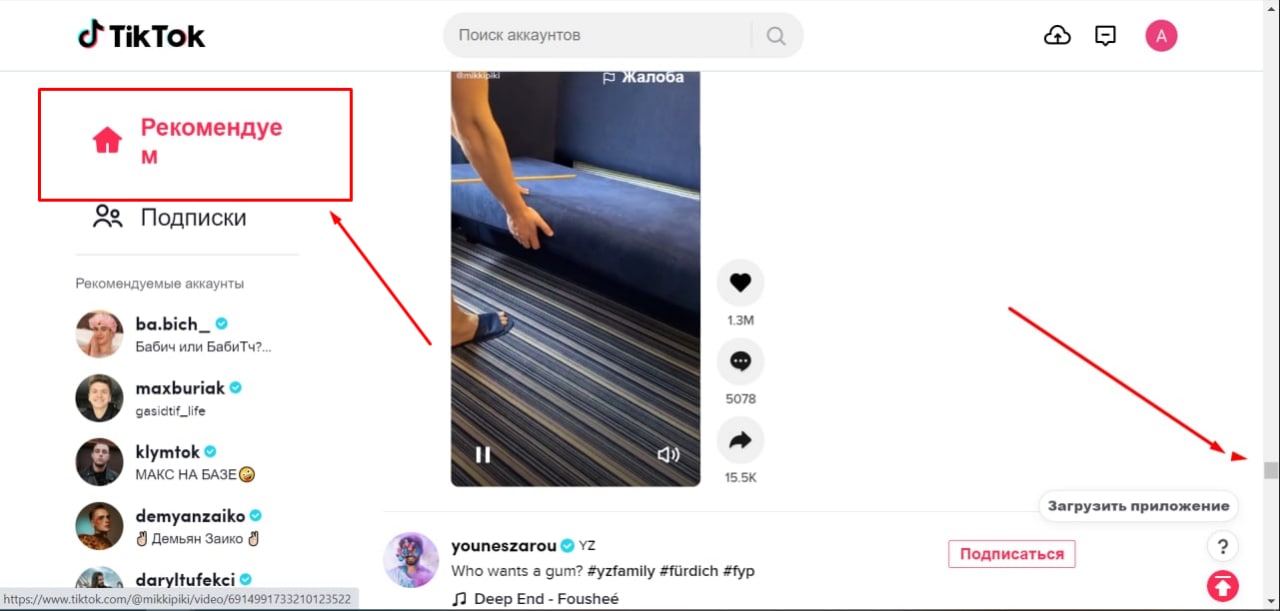Screen dimensions: 1280x611
Task: Open the profile avatar menu
Action: pyautogui.click(x=1161, y=36)
